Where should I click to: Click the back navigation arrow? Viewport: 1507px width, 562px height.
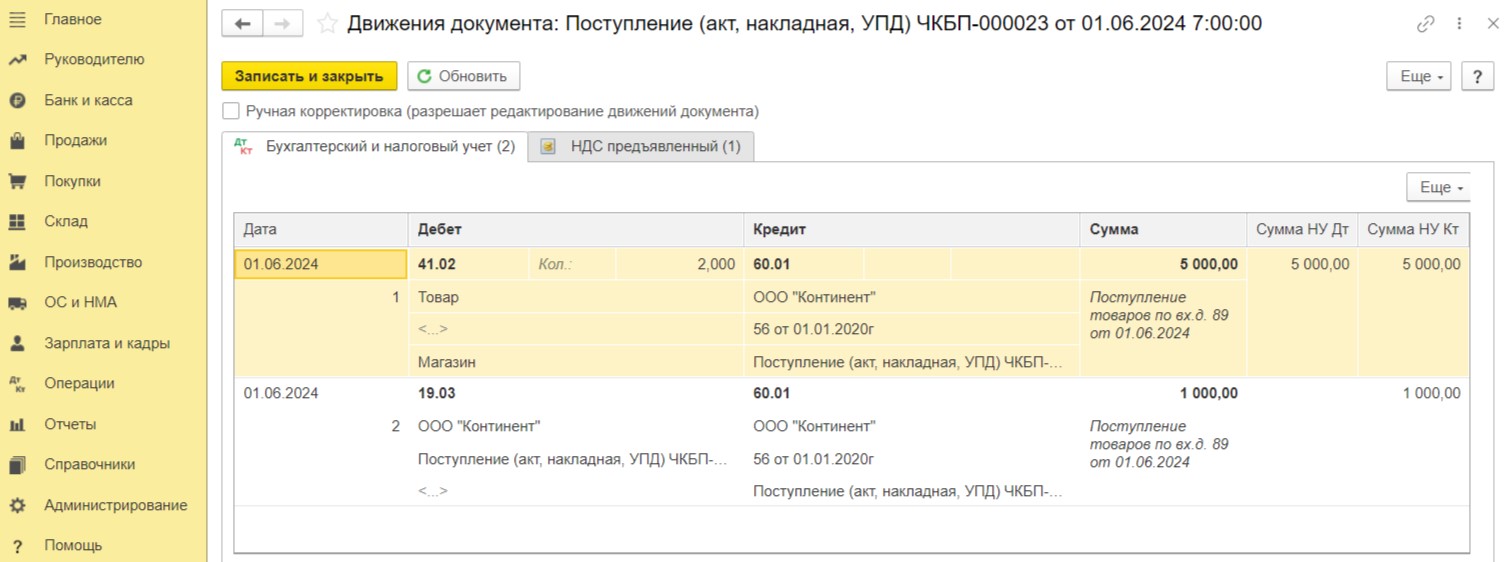coord(242,24)
